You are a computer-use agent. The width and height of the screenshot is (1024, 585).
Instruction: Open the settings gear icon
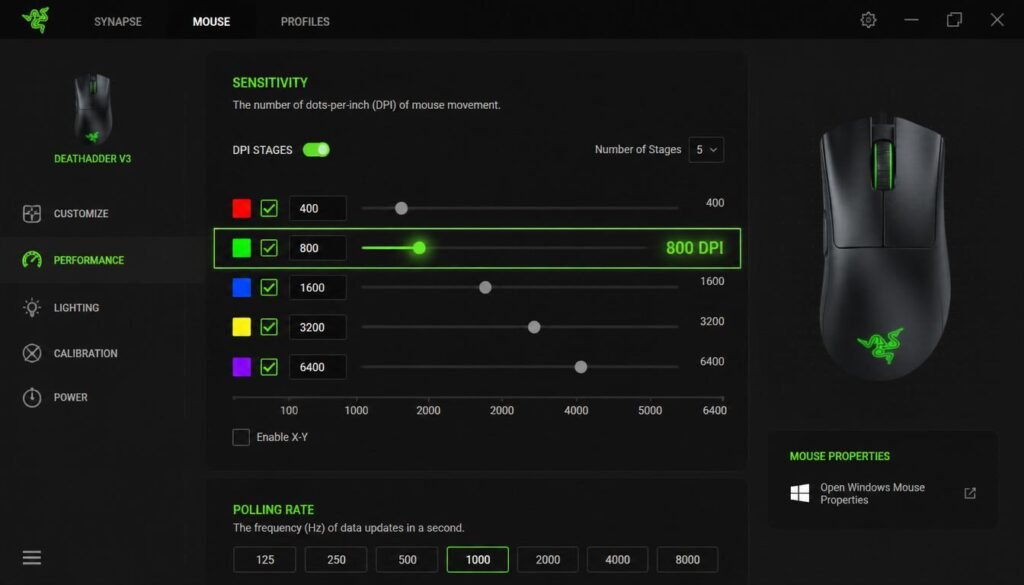868,20
